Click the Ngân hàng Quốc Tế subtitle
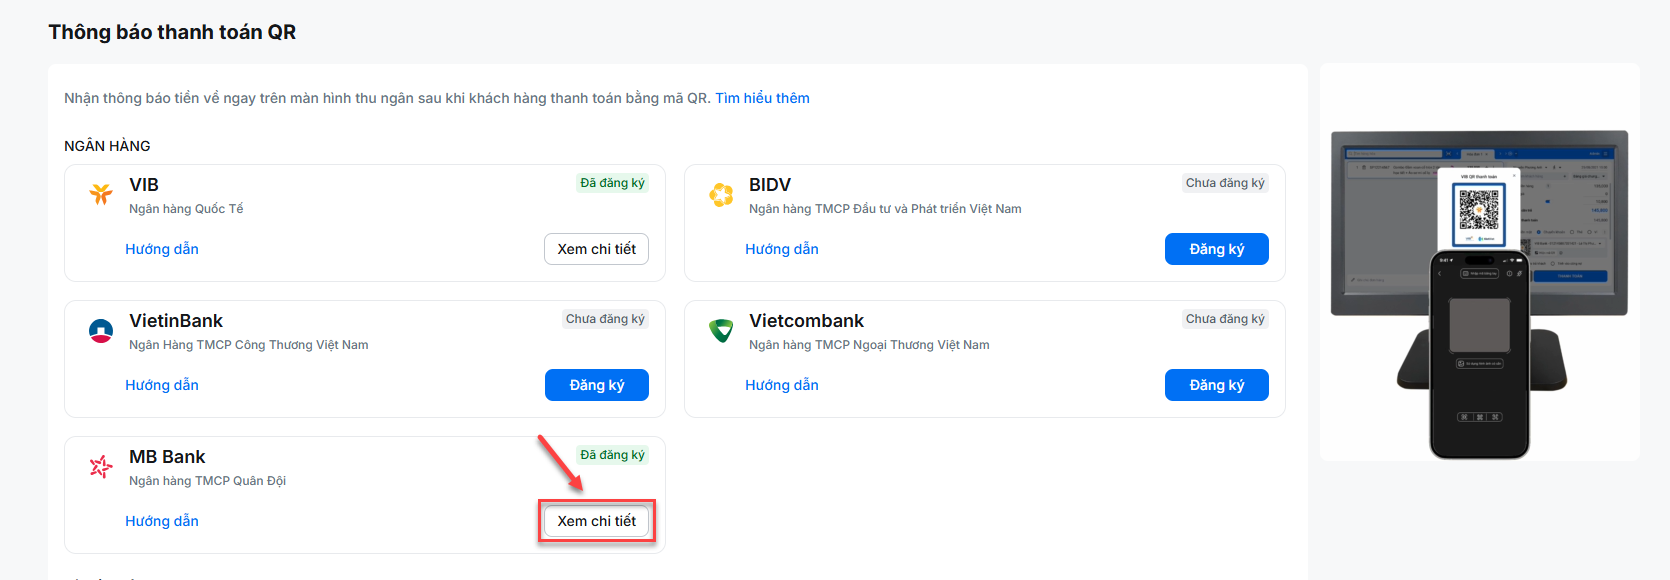 tap(186, 209)
